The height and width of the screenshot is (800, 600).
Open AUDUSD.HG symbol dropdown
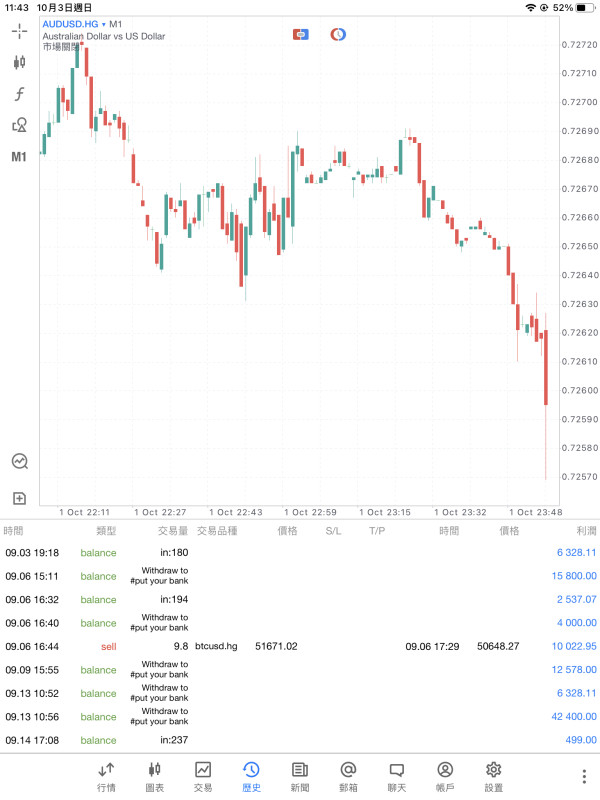click(73, 24)
